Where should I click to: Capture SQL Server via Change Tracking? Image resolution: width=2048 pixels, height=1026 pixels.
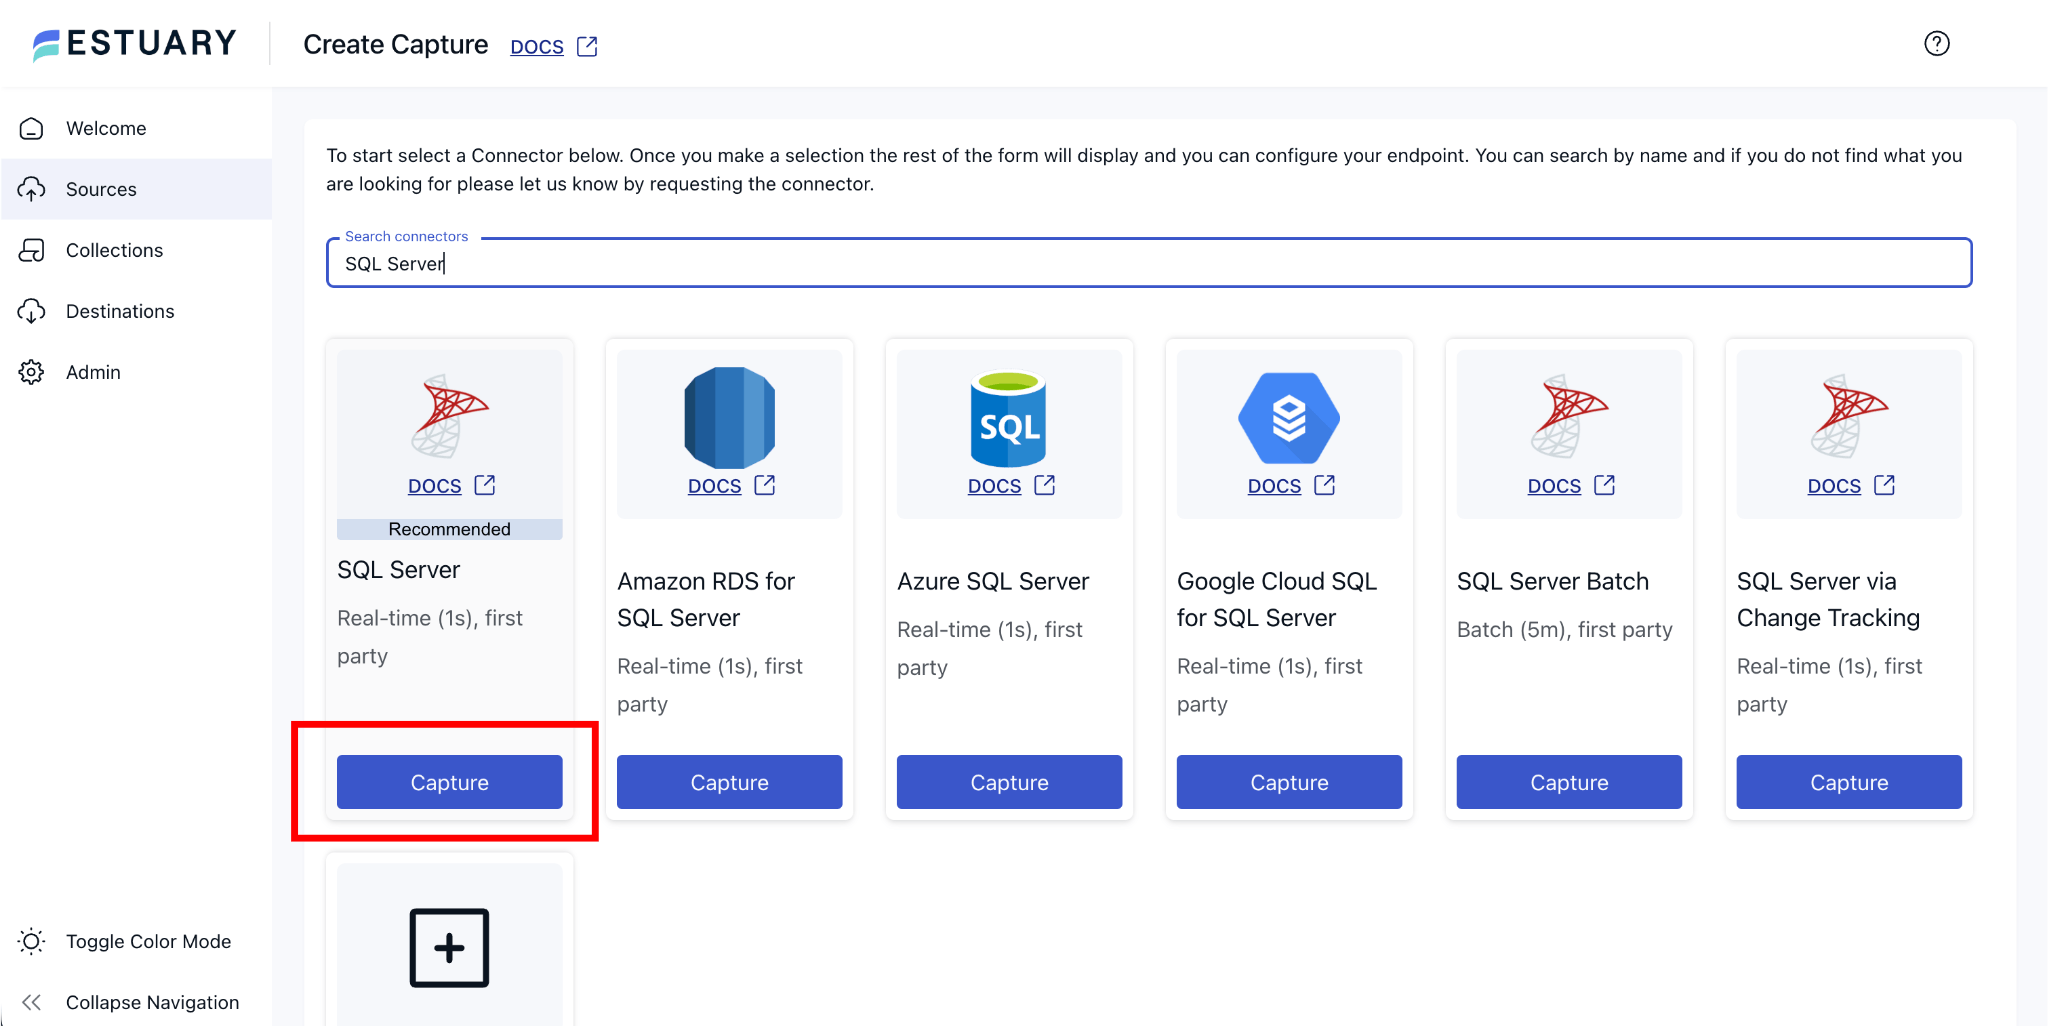click(x=1850, y=782)
